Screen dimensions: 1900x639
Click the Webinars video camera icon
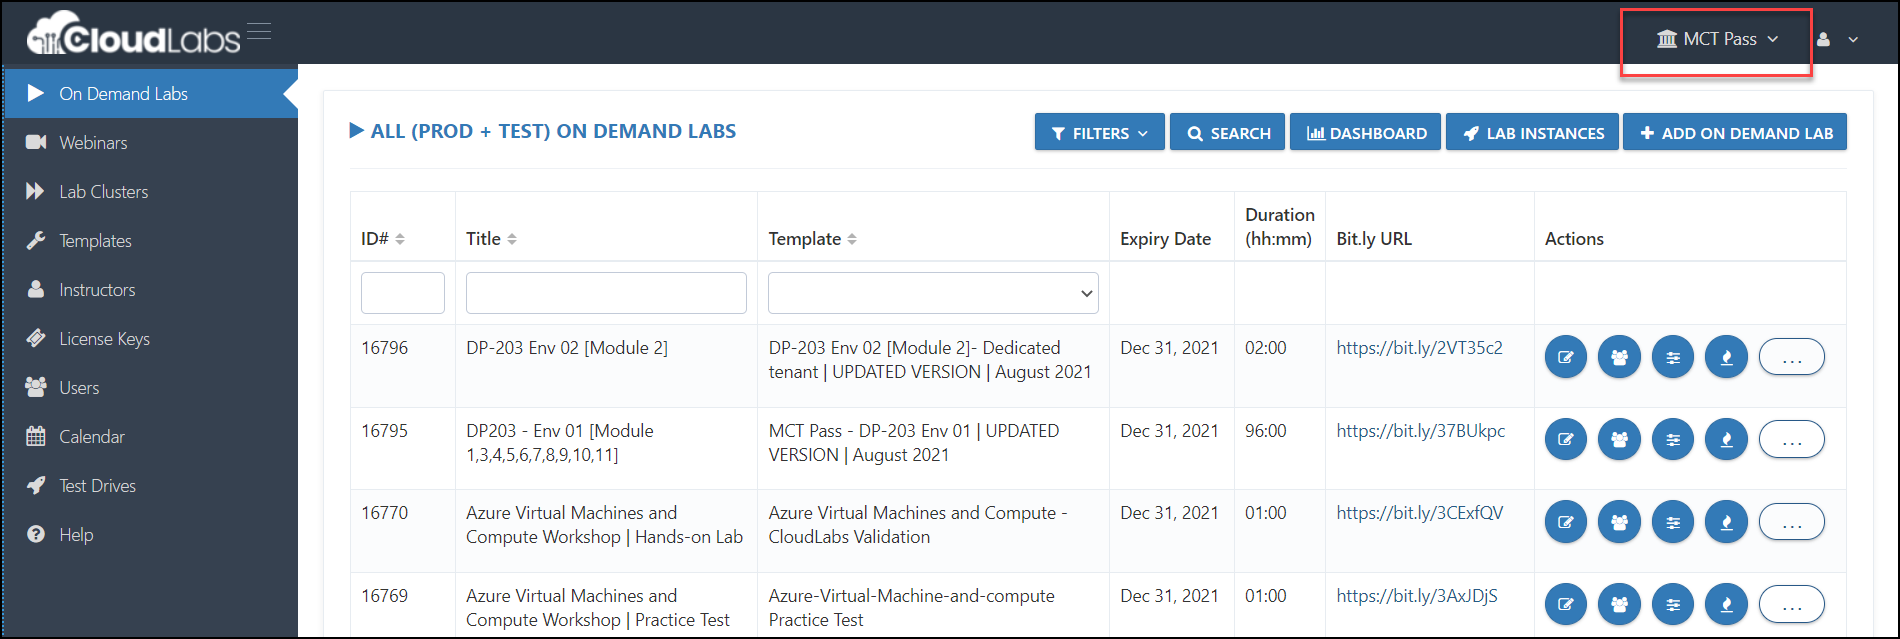click(x=36, y=142)
